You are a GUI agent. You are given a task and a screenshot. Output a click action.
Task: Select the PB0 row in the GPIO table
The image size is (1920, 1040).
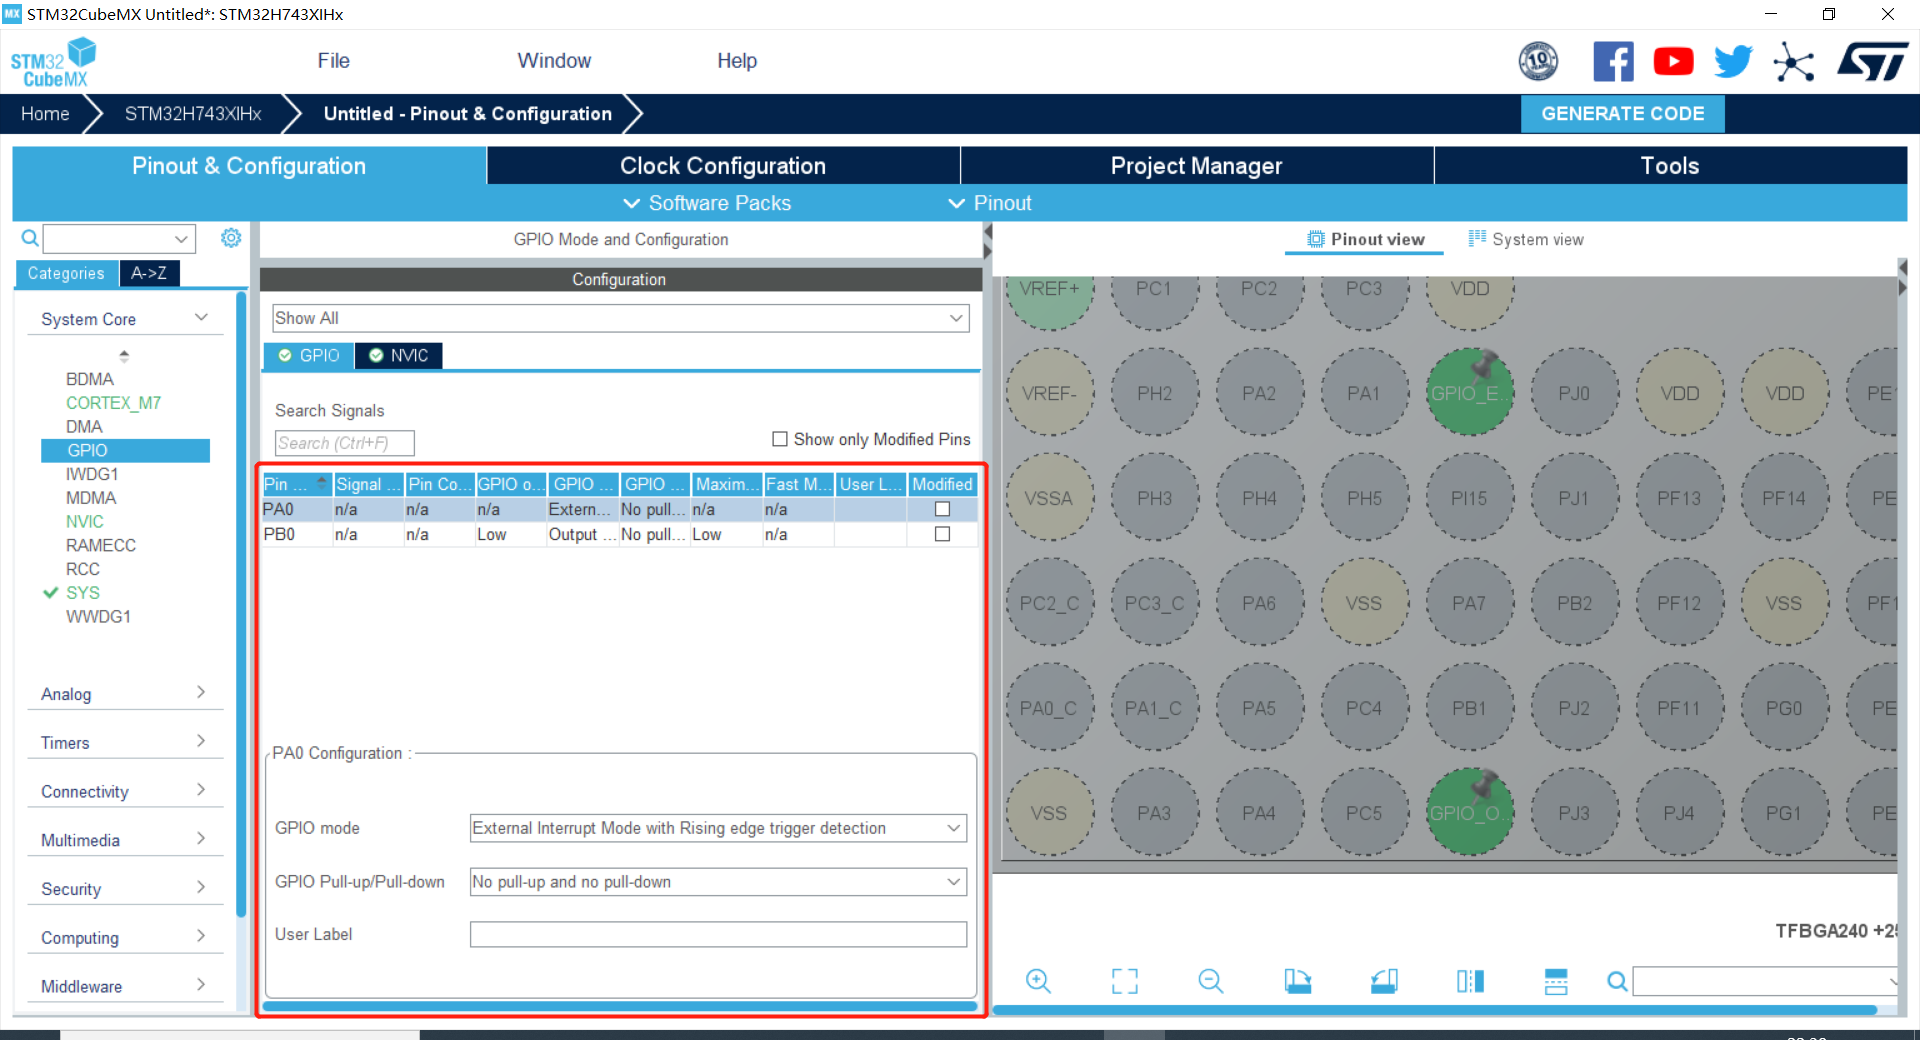pyautogui.click(x=620, y=534)
